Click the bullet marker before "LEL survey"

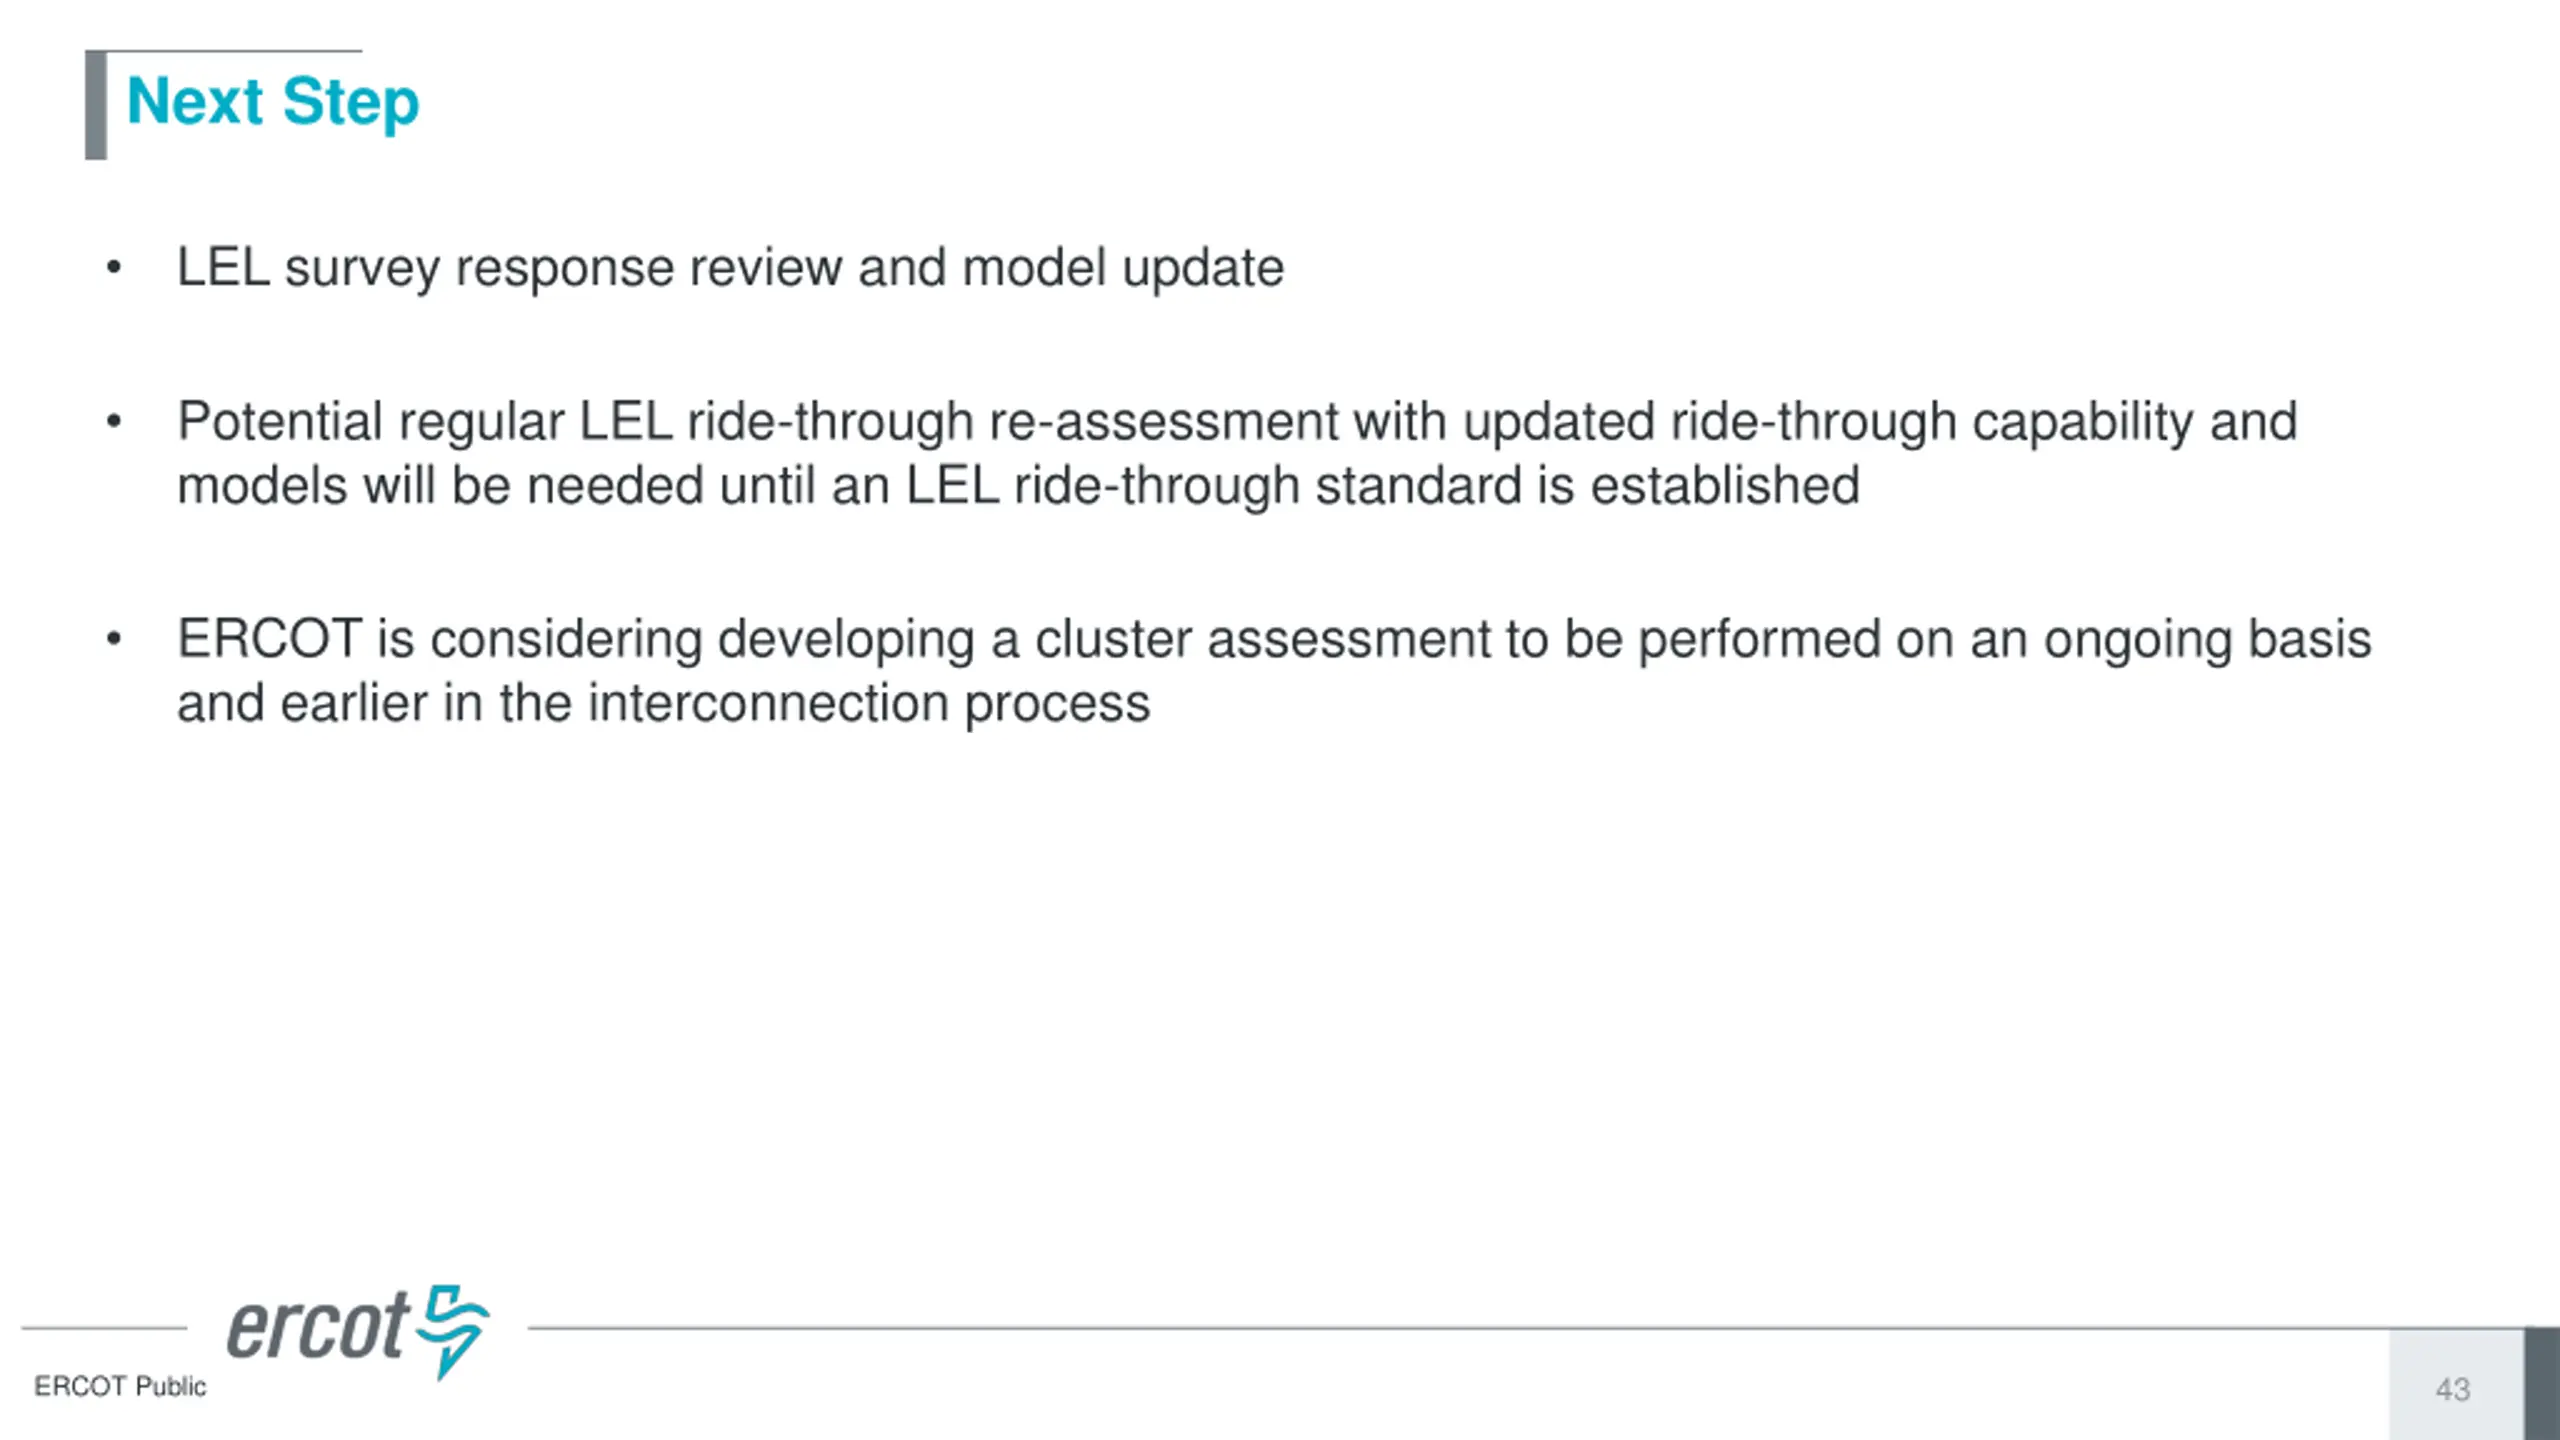click(114, 268)
